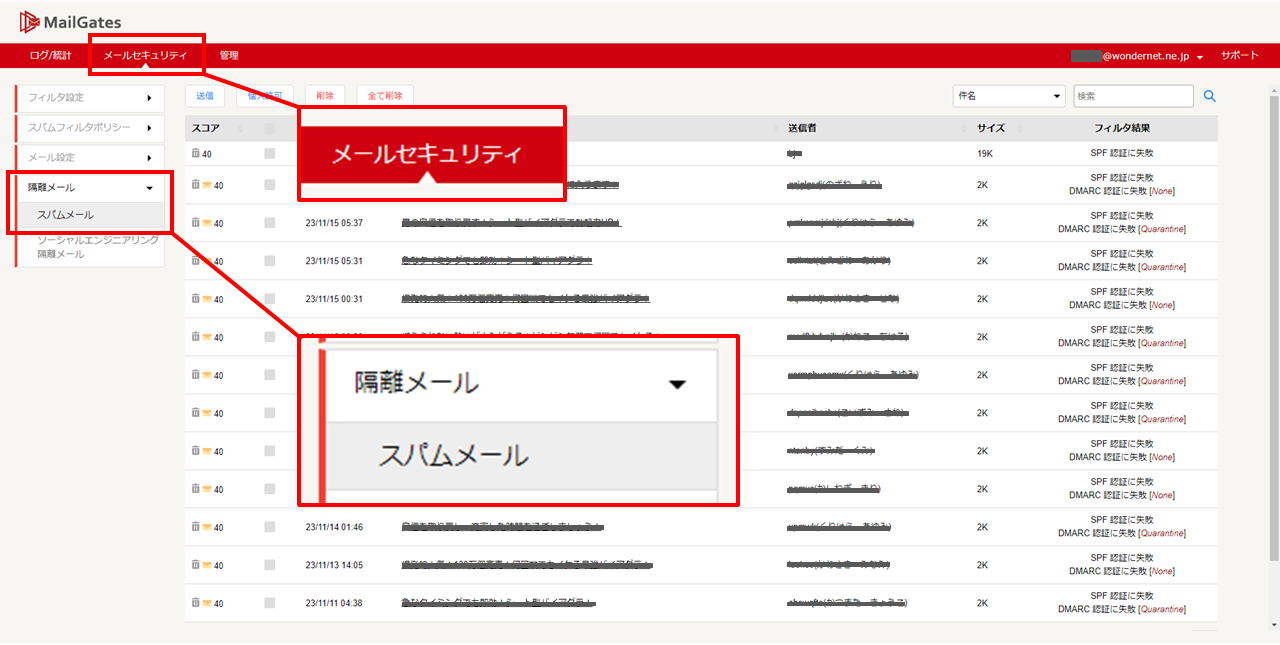Expand the スパムフィルタポリシー sidebar section
Image resolution: width=1280 pixels, height=645 pixels.
click(x=90, y=128)
